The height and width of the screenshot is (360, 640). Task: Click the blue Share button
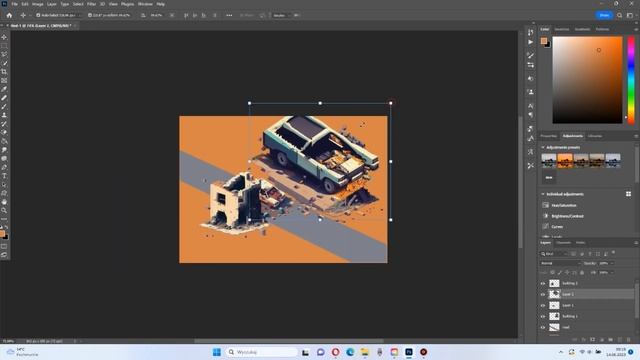604,15
